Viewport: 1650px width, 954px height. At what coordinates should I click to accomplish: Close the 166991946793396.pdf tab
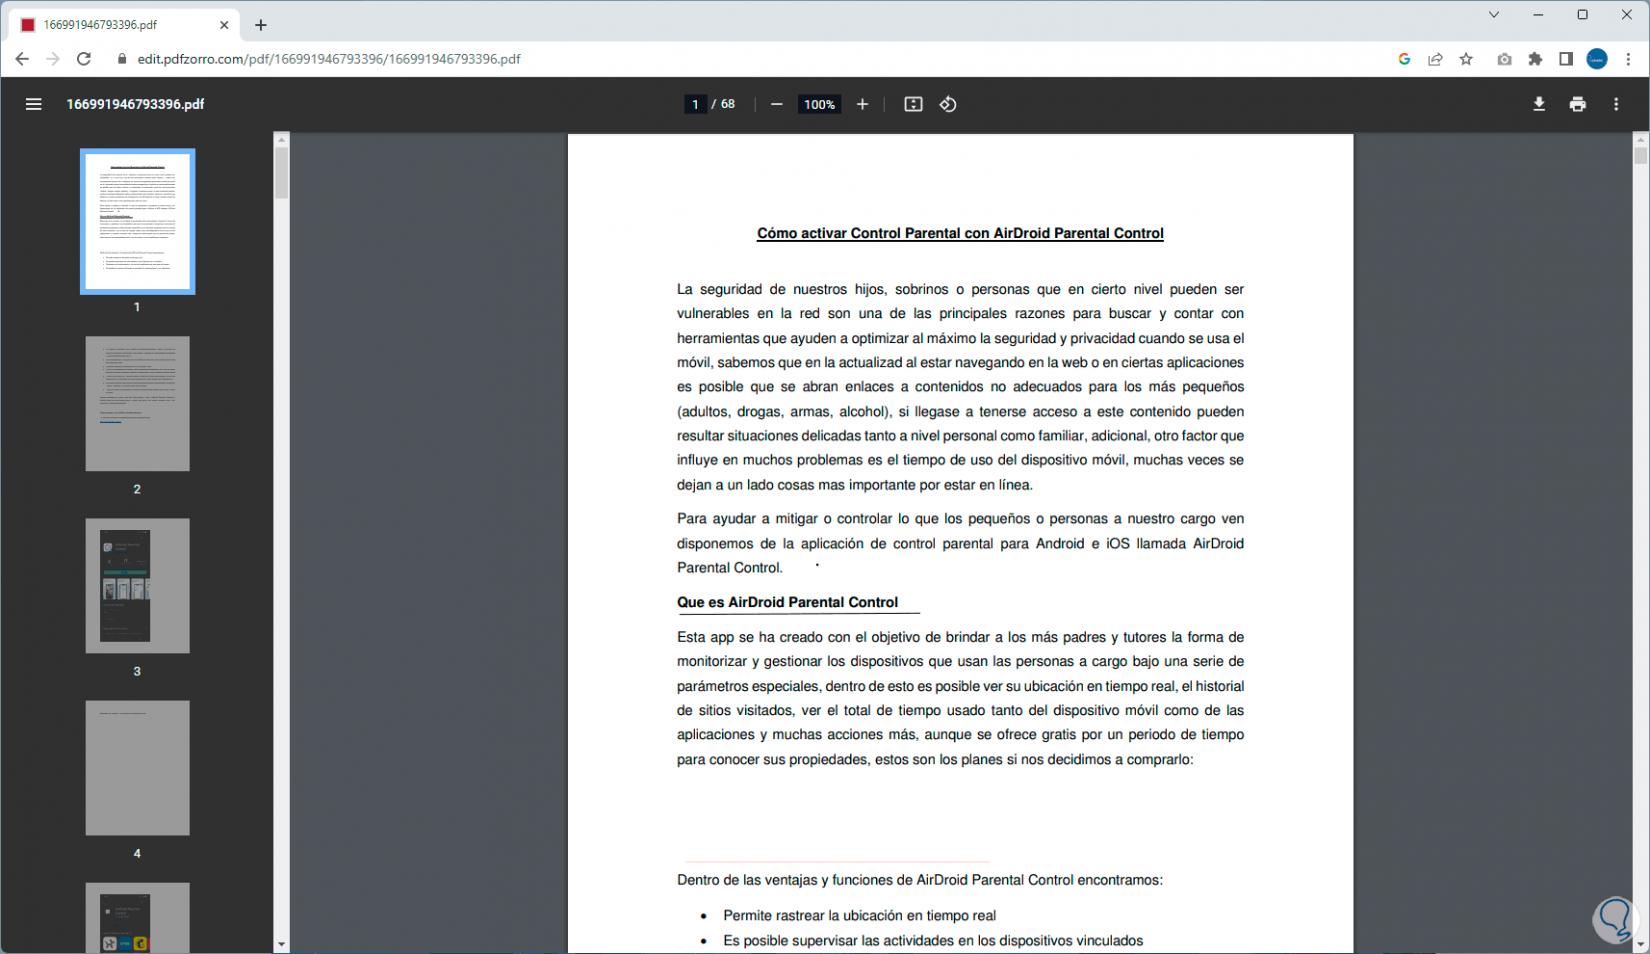point(224,25)
